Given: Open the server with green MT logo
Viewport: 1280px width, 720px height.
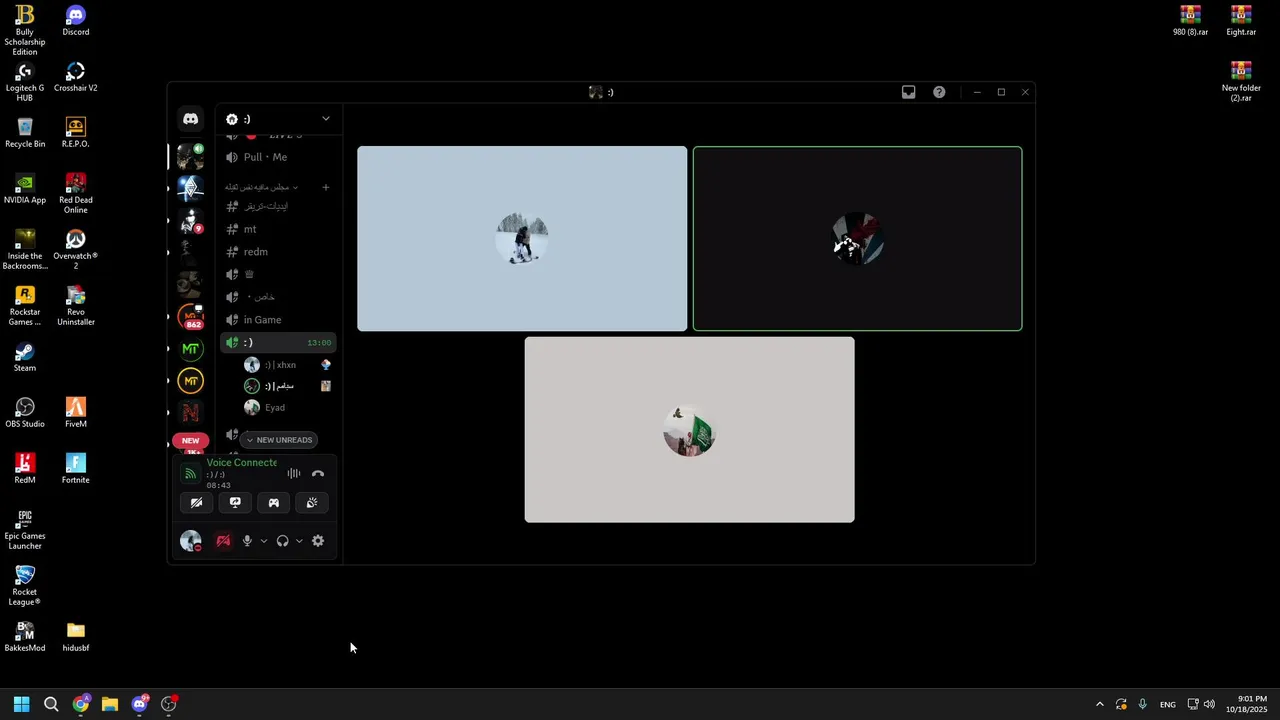Looking at the screenshot, I should coord(190,349).
